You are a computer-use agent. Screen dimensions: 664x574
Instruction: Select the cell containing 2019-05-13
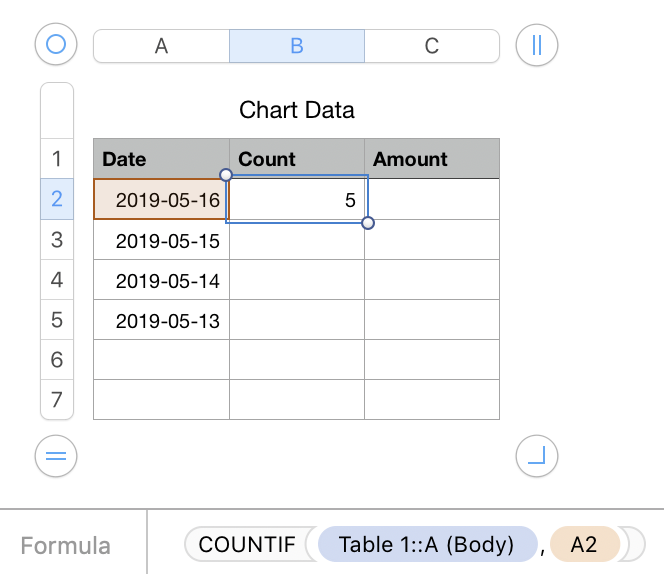pyautogui.click(x=161, y=320)
